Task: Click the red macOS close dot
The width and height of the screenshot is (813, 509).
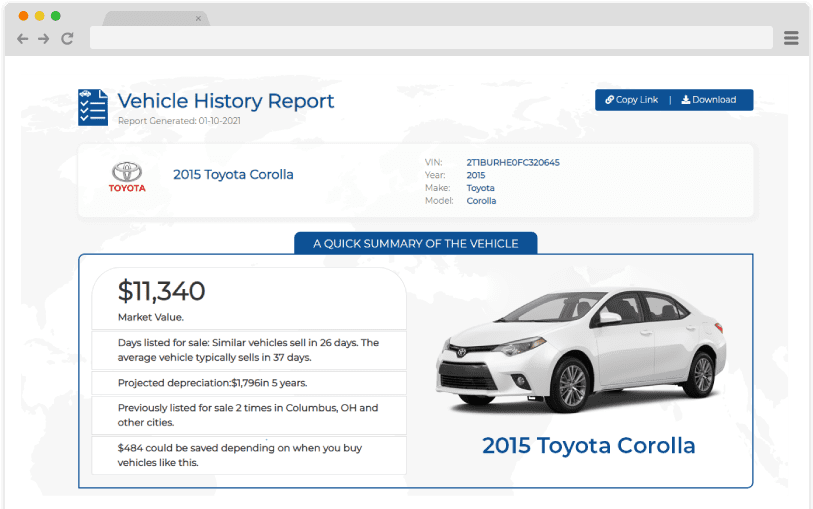Action: pos(23,16)
